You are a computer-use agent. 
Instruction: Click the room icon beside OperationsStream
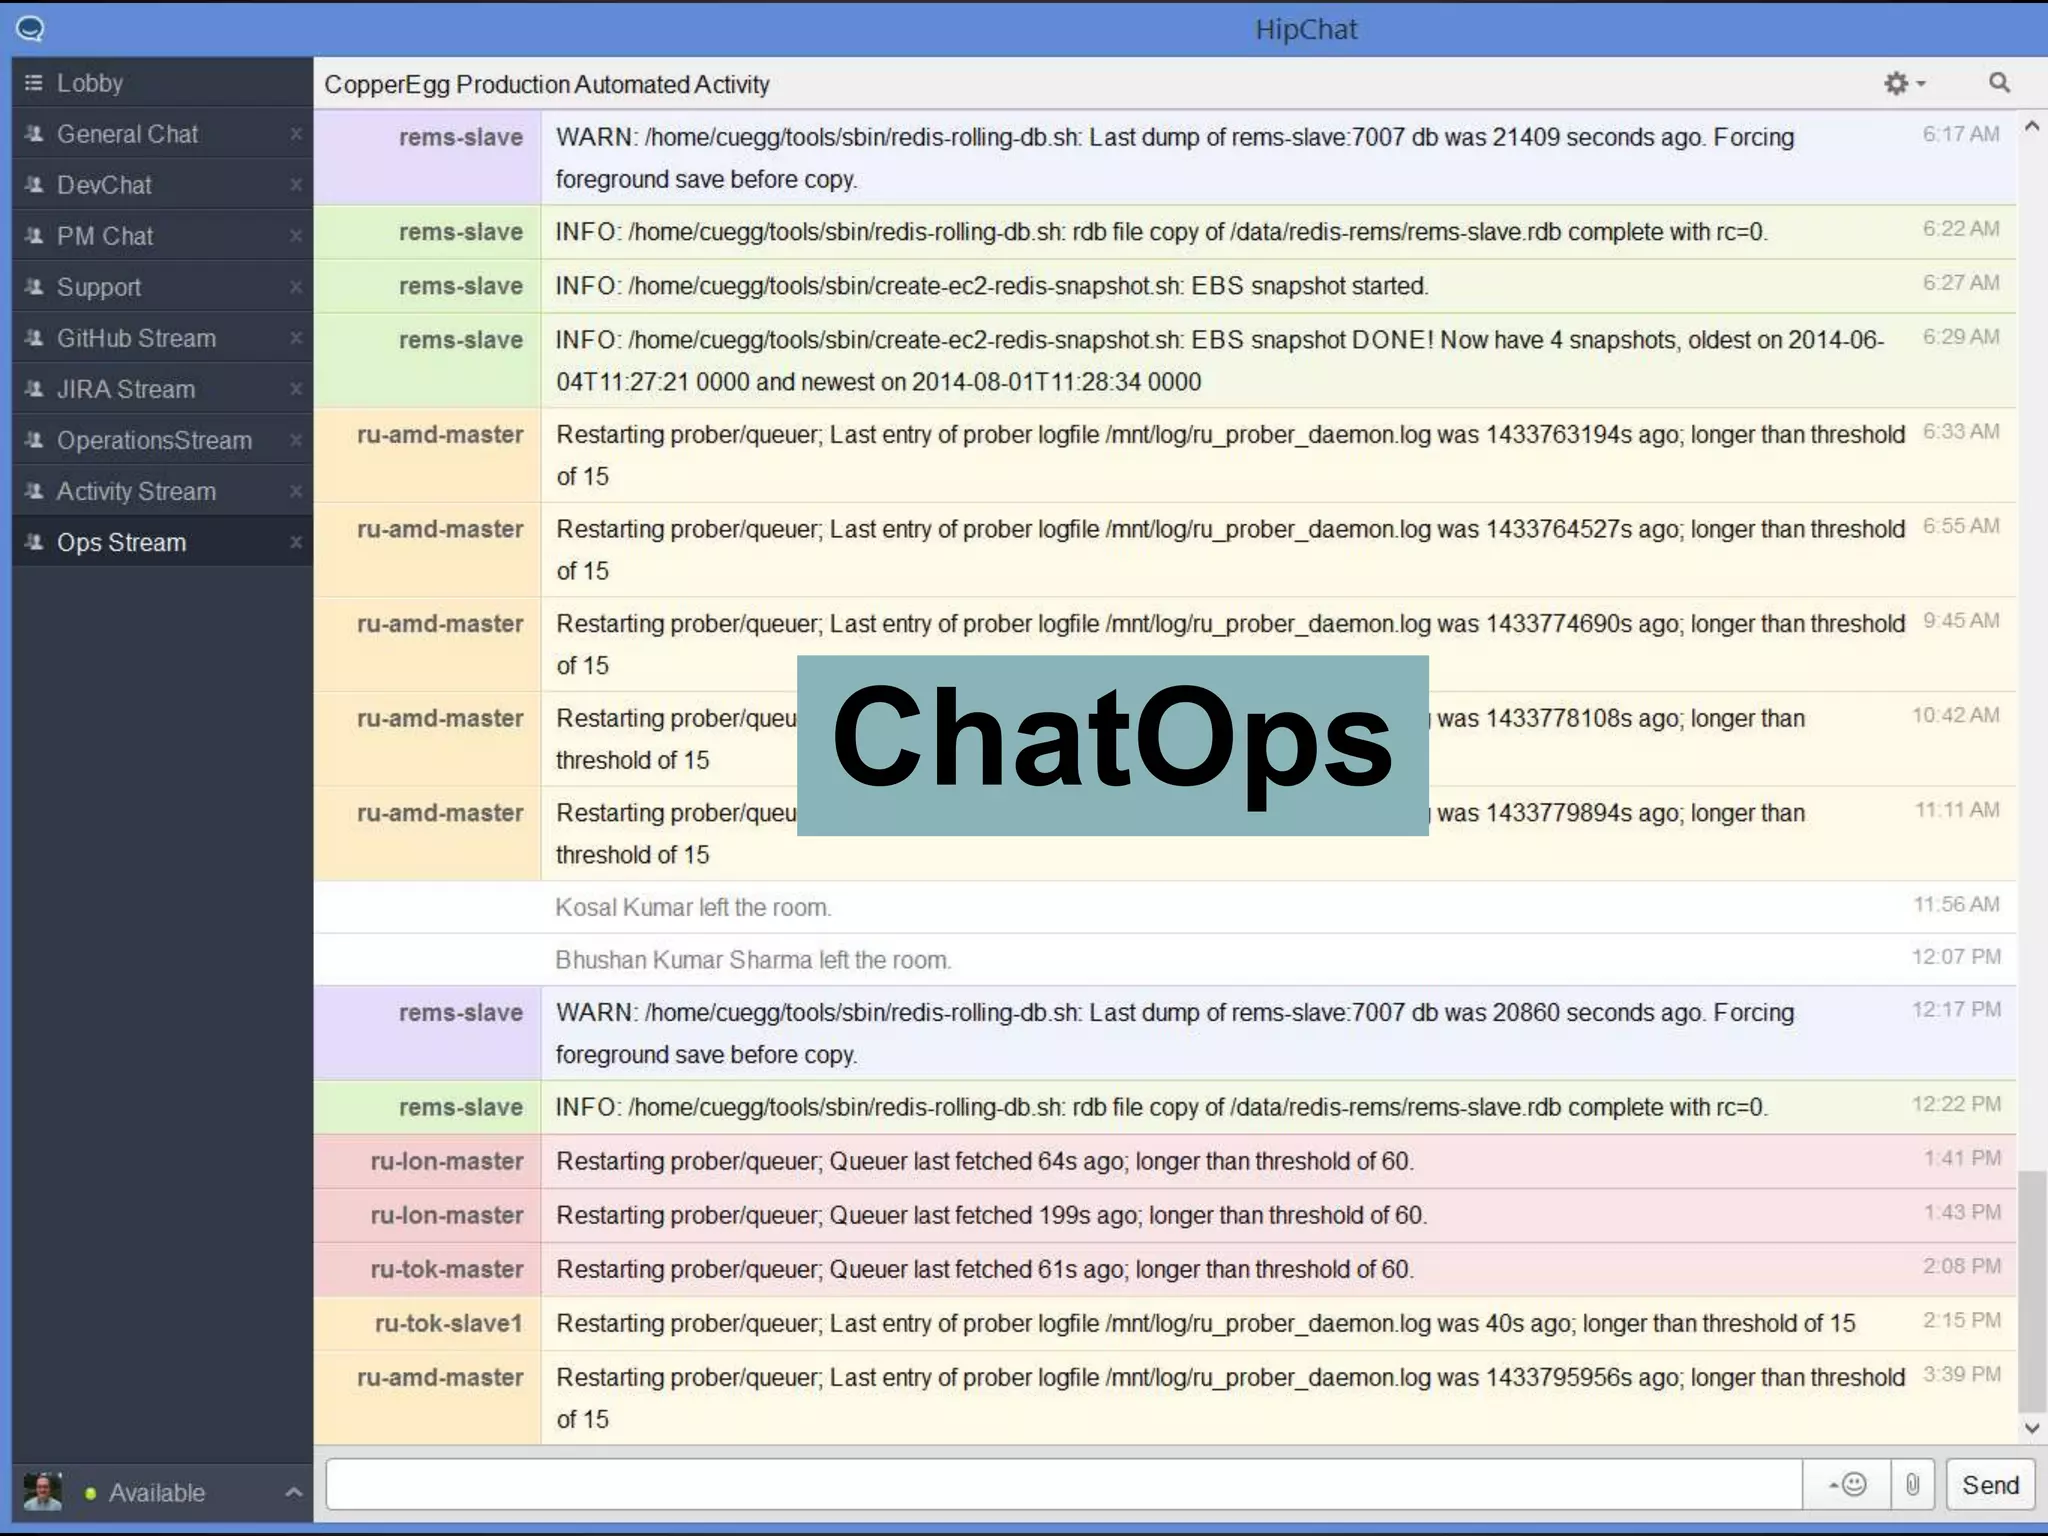[34, 439]
